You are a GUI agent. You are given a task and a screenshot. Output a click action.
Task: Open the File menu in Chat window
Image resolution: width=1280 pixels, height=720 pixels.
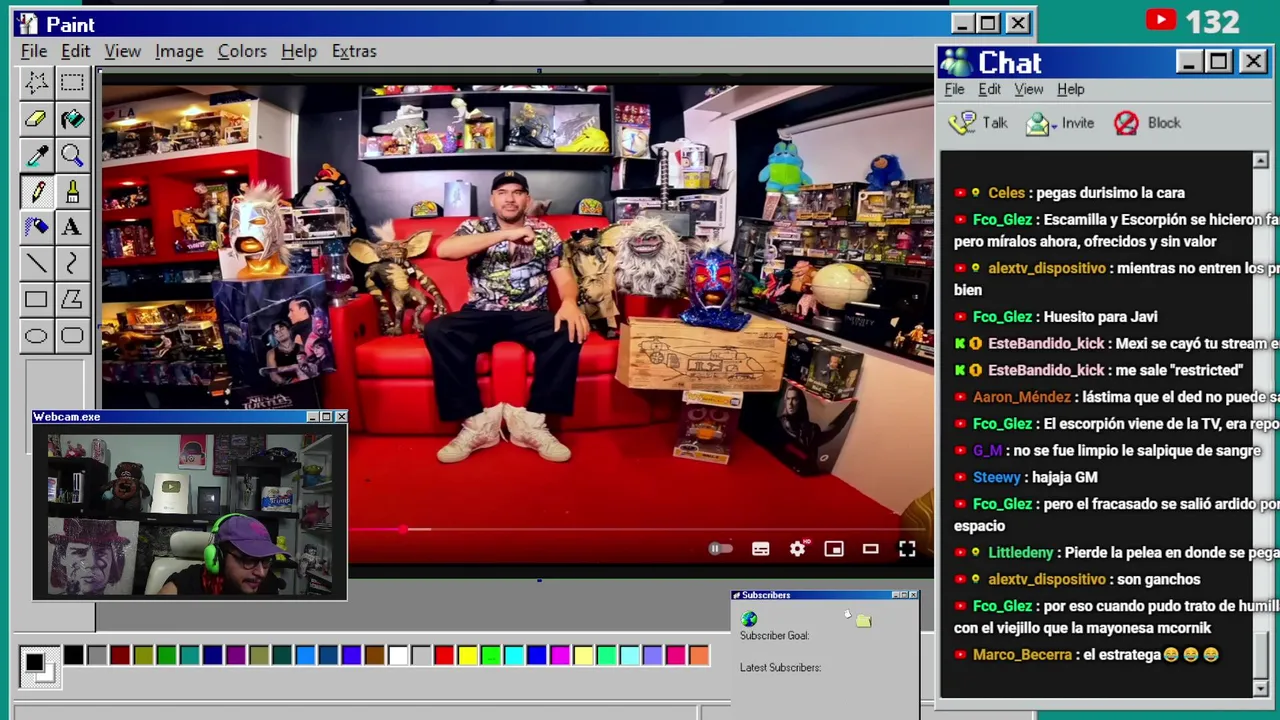(954, 89)
